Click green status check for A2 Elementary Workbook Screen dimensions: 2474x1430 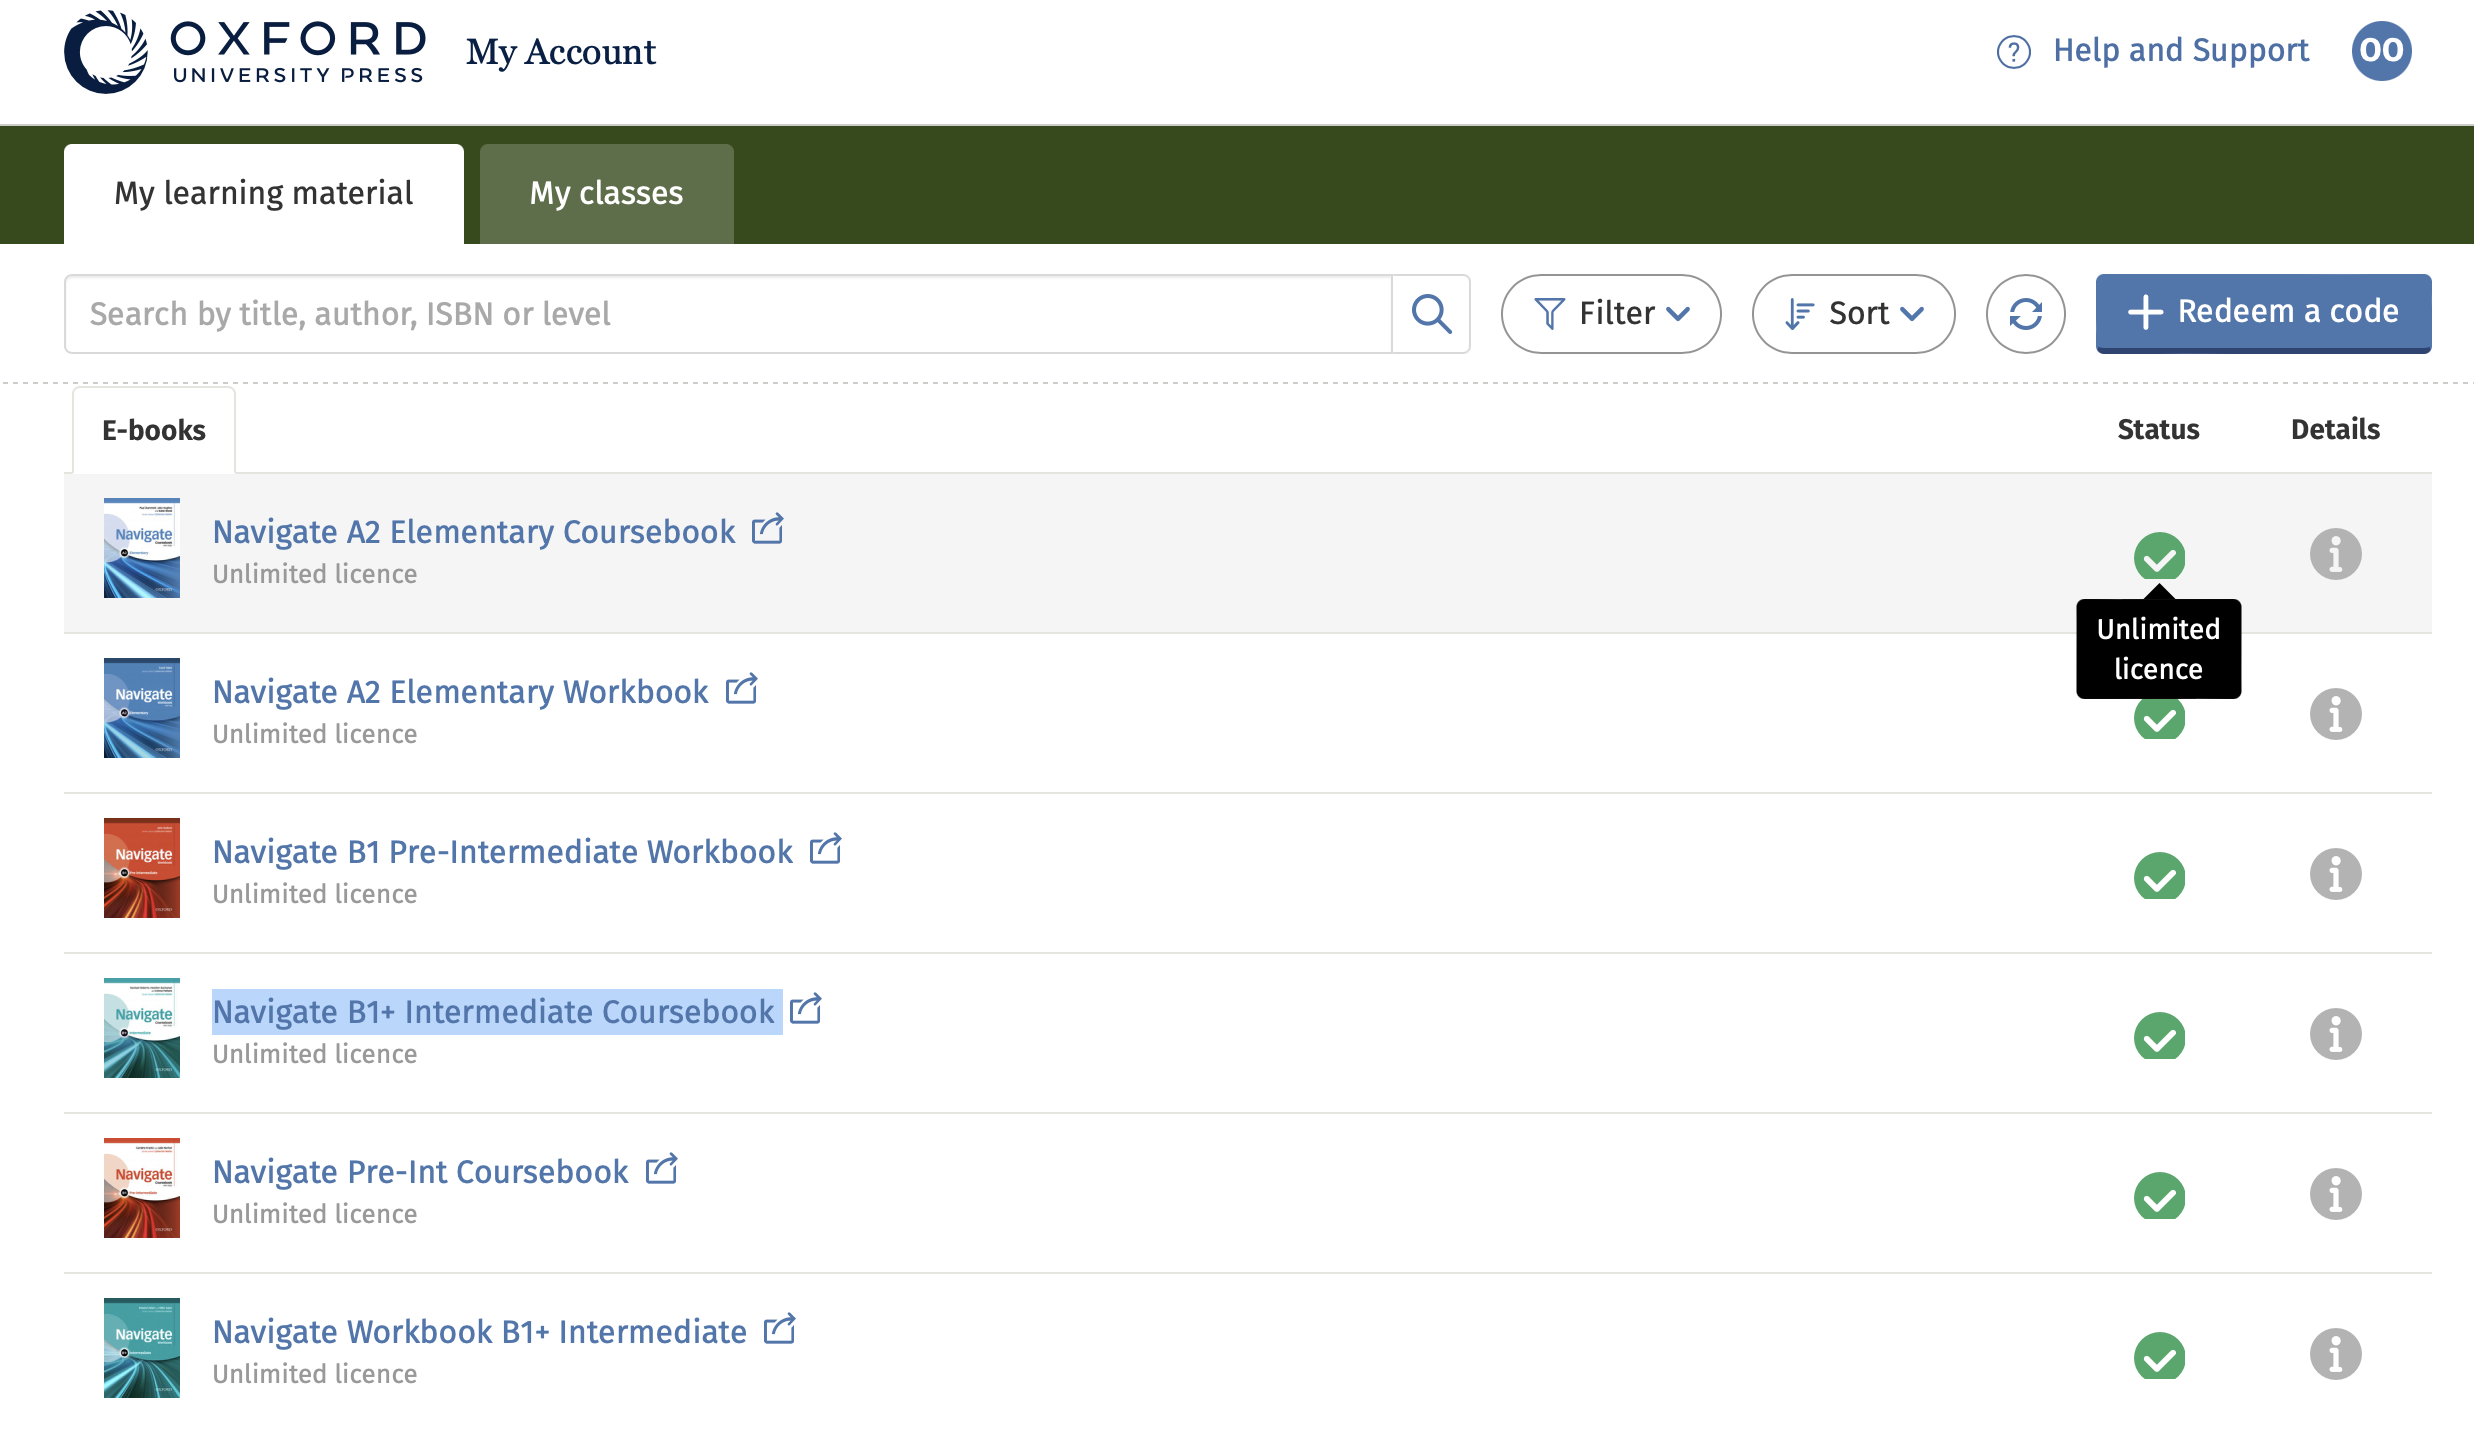point(2159,719)
